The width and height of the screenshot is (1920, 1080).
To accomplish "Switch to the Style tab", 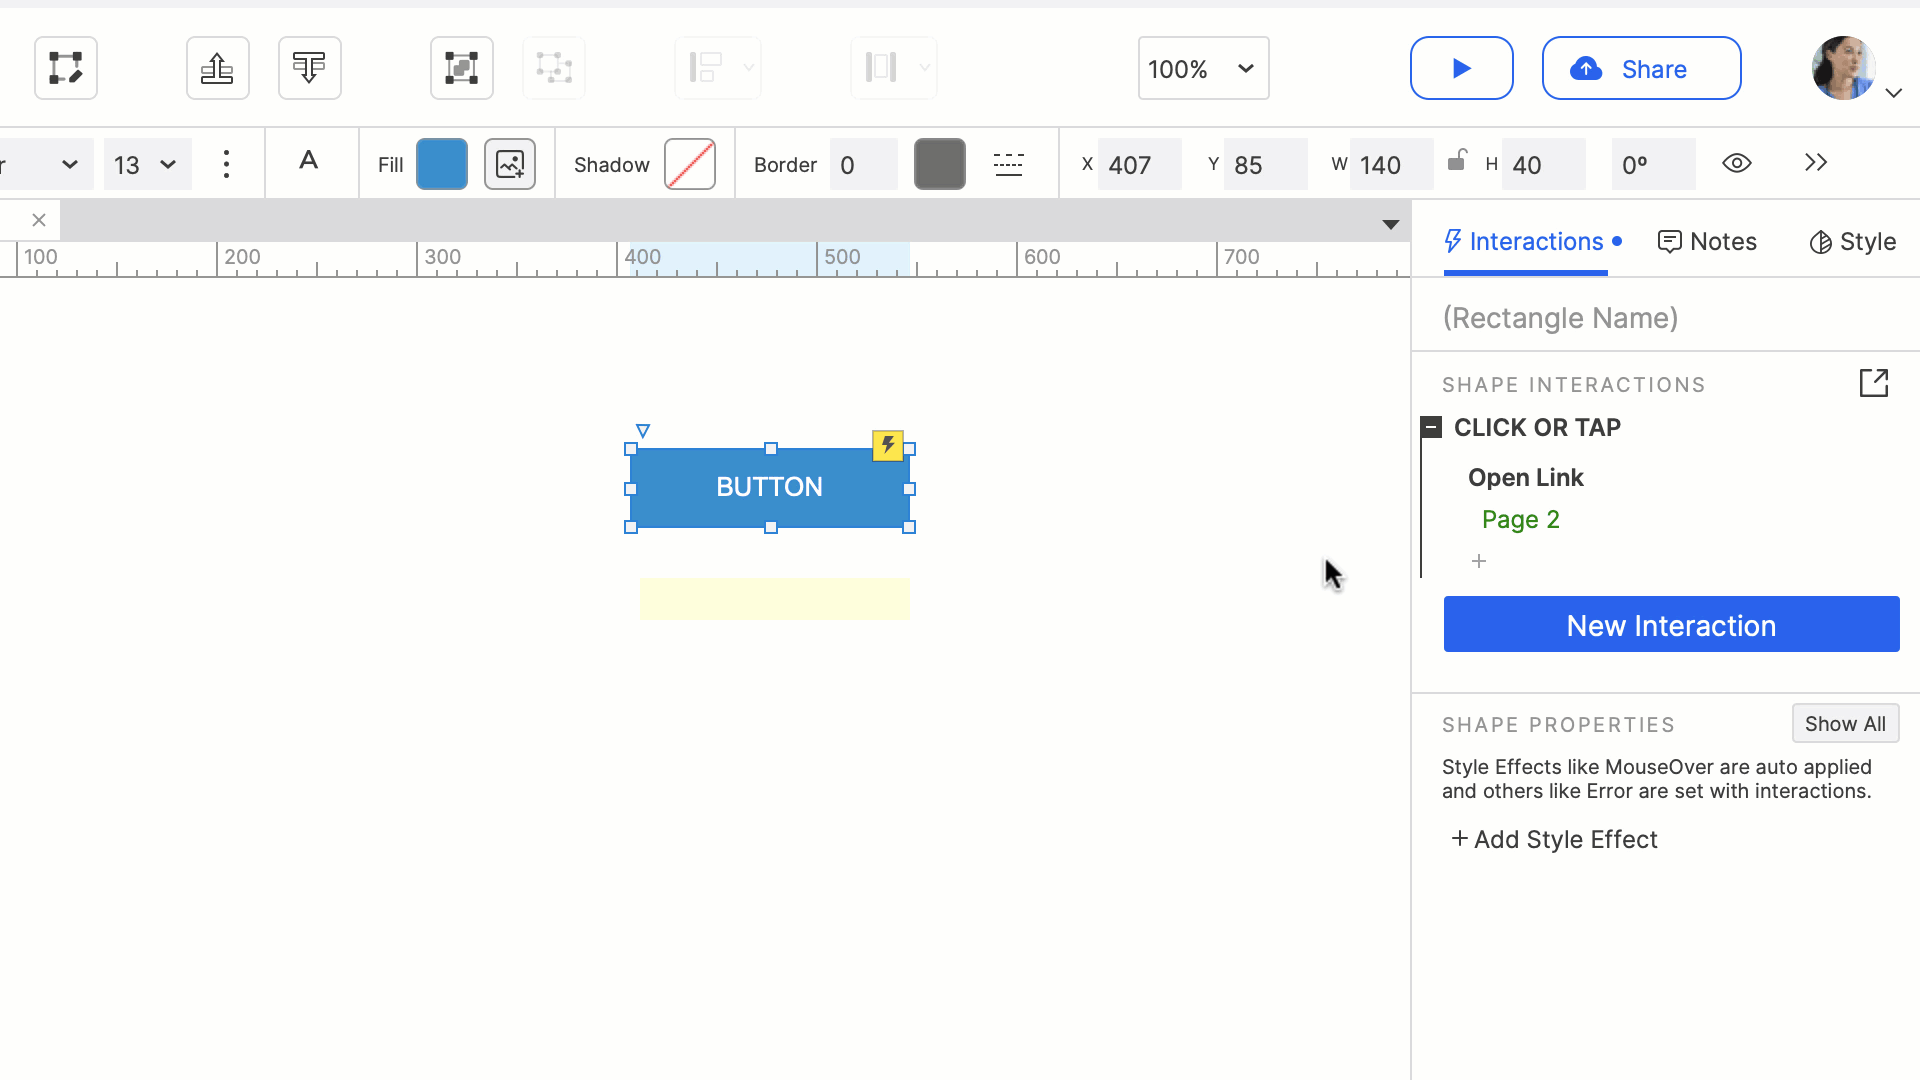I will (x=1853, y=242).
